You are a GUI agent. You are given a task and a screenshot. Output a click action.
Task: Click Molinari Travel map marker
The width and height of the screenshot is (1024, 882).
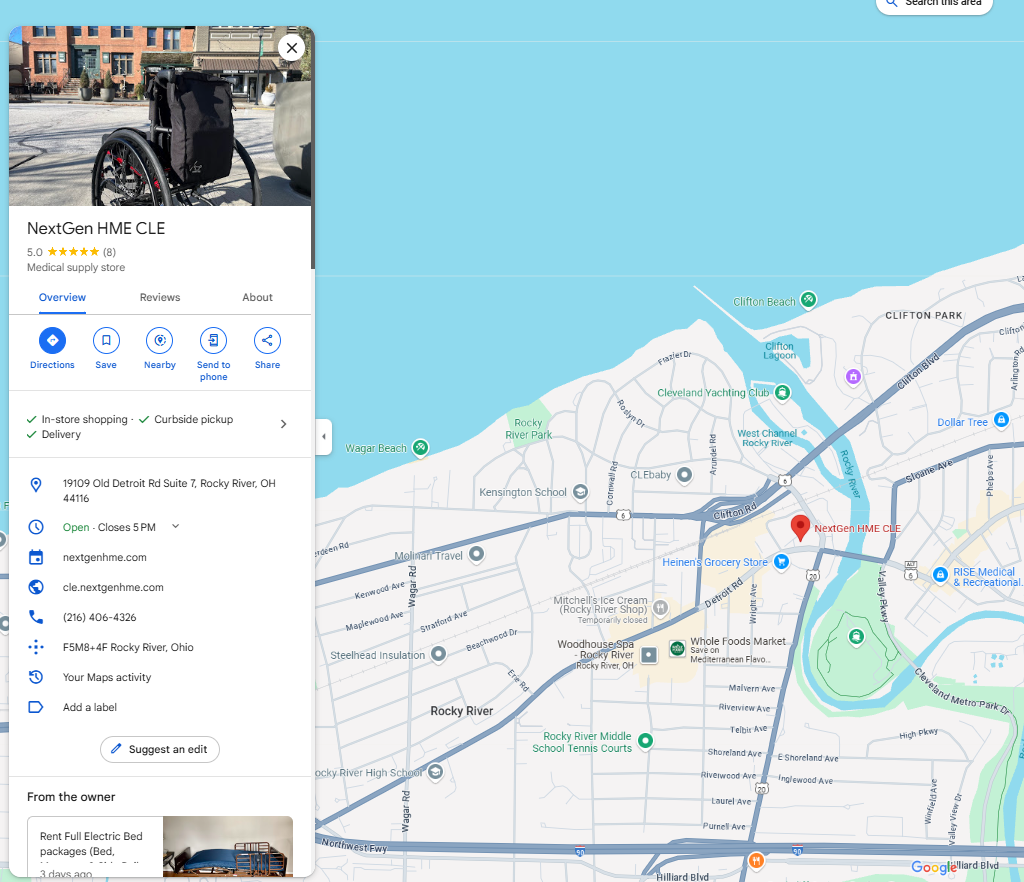pyautogui.click(x=477, y=554)
